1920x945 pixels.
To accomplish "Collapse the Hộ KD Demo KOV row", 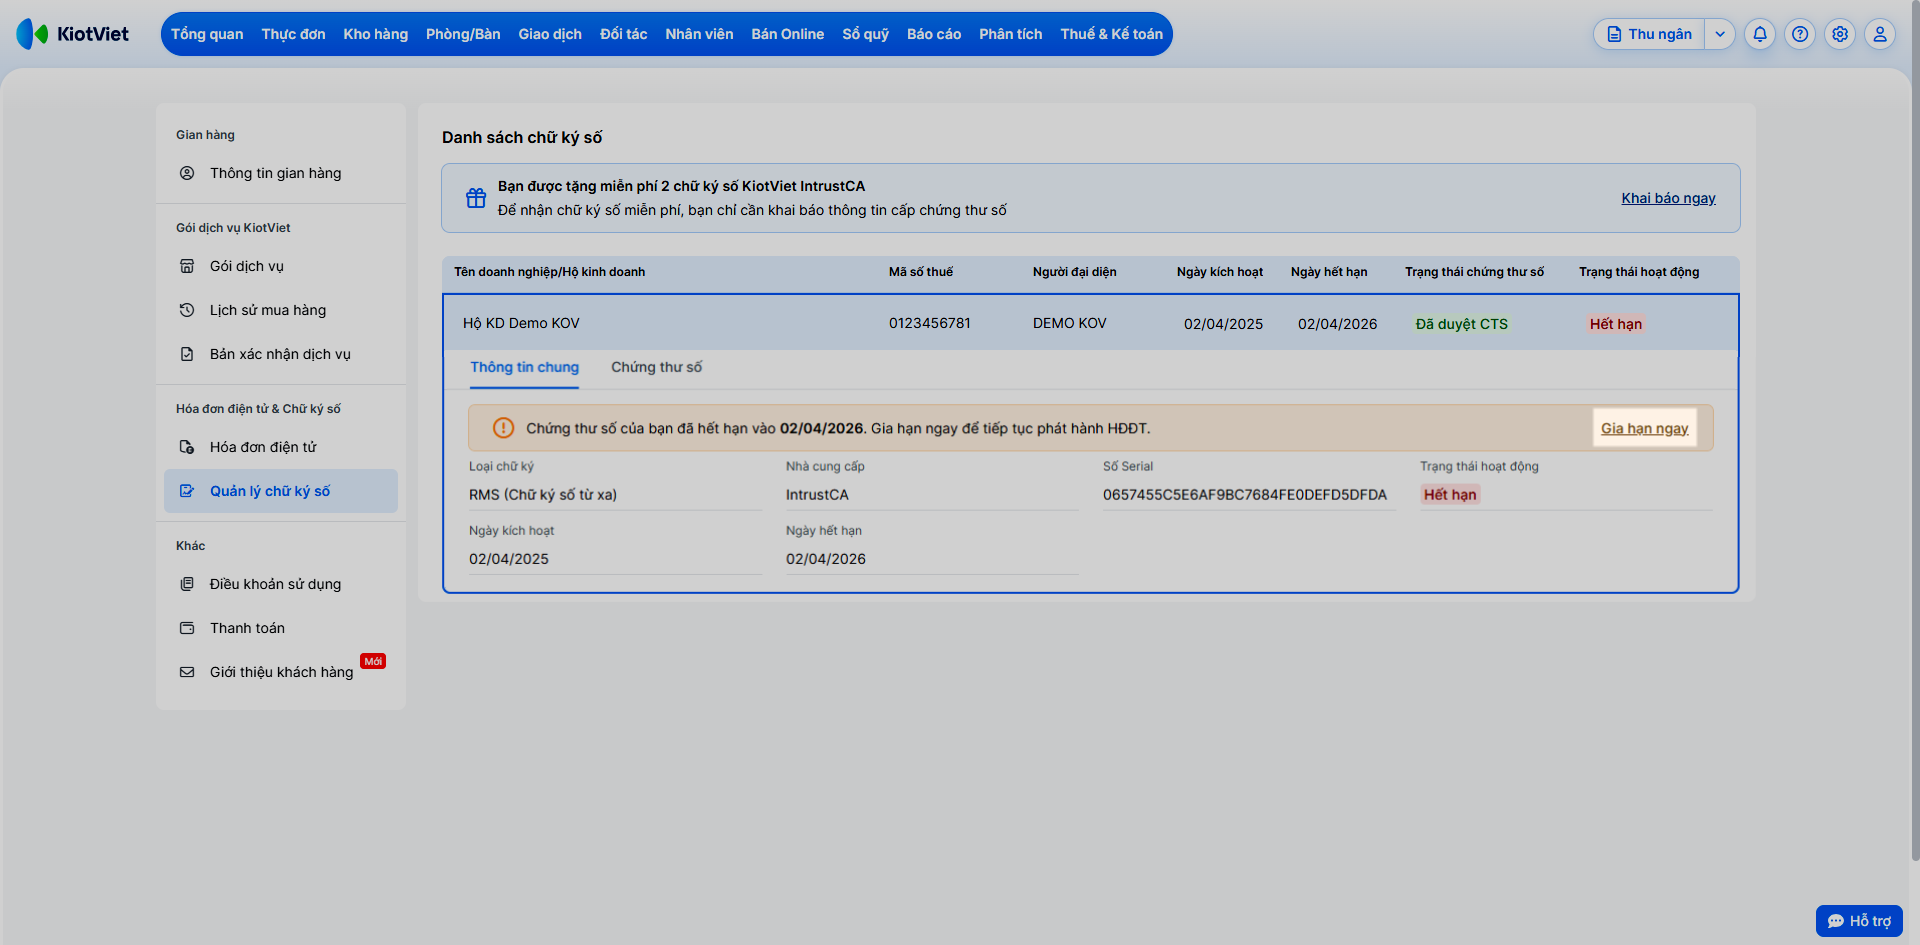I will coord(1090,323).
